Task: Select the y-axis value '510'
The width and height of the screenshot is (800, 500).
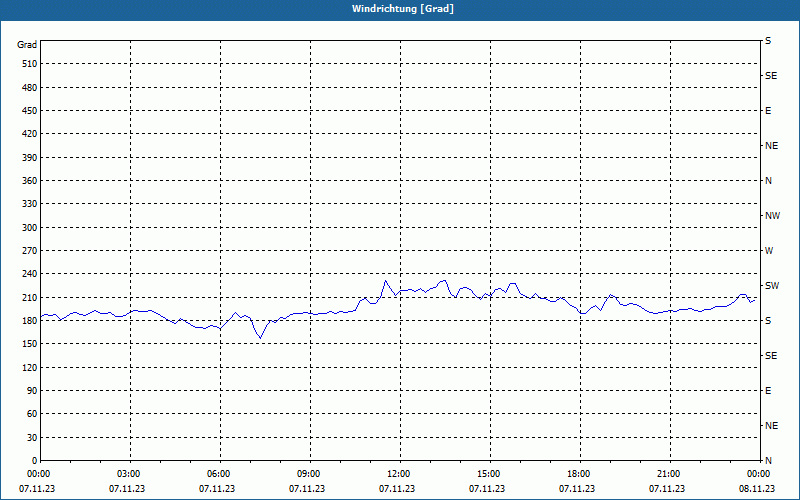Action: tap(30, 64)
